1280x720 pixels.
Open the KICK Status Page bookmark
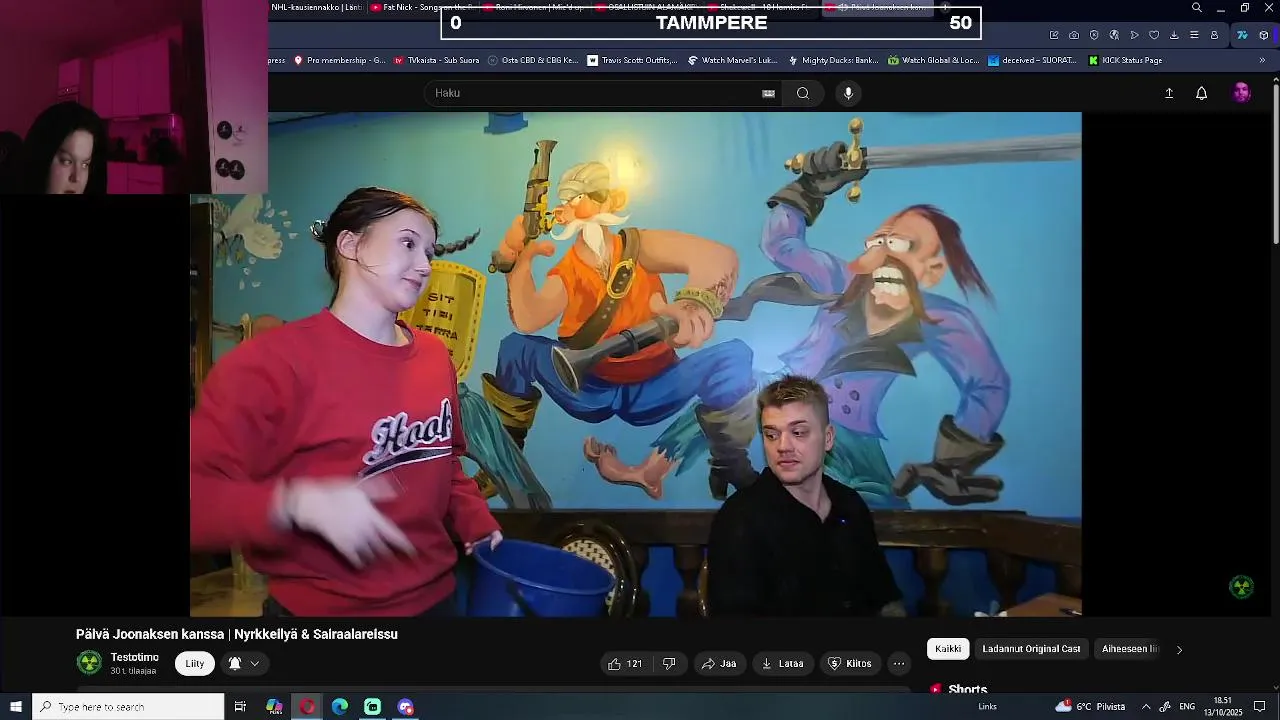click(1125, 60)
